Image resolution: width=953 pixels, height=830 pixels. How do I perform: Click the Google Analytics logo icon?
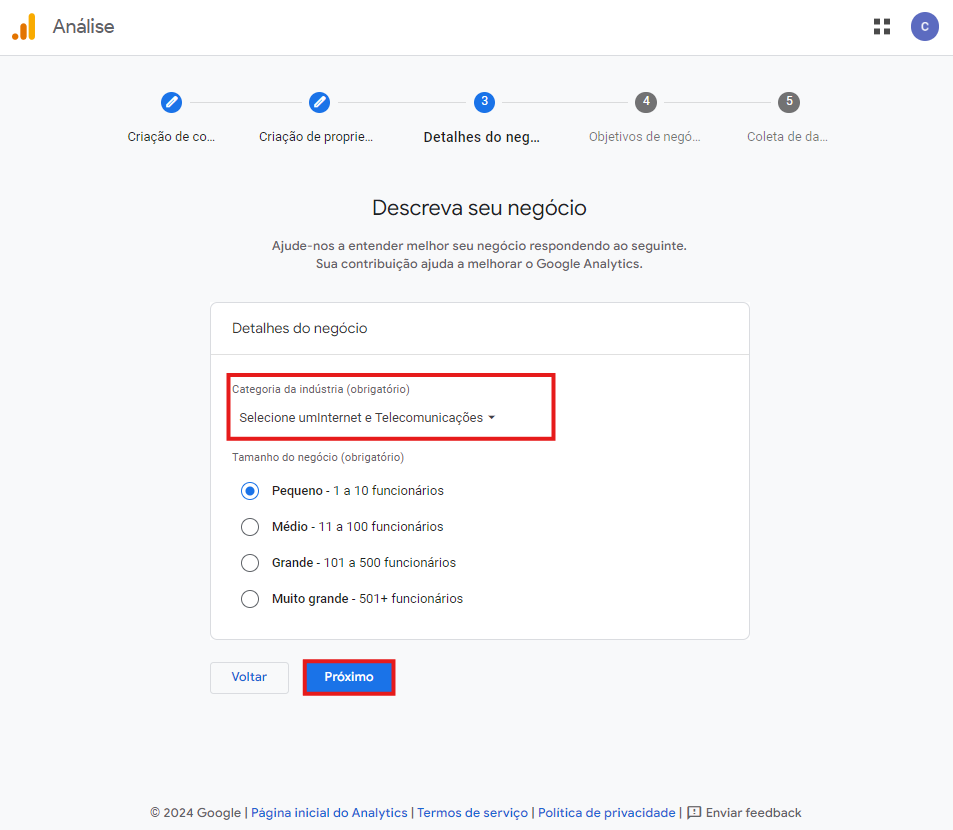[x=24, y=27]
